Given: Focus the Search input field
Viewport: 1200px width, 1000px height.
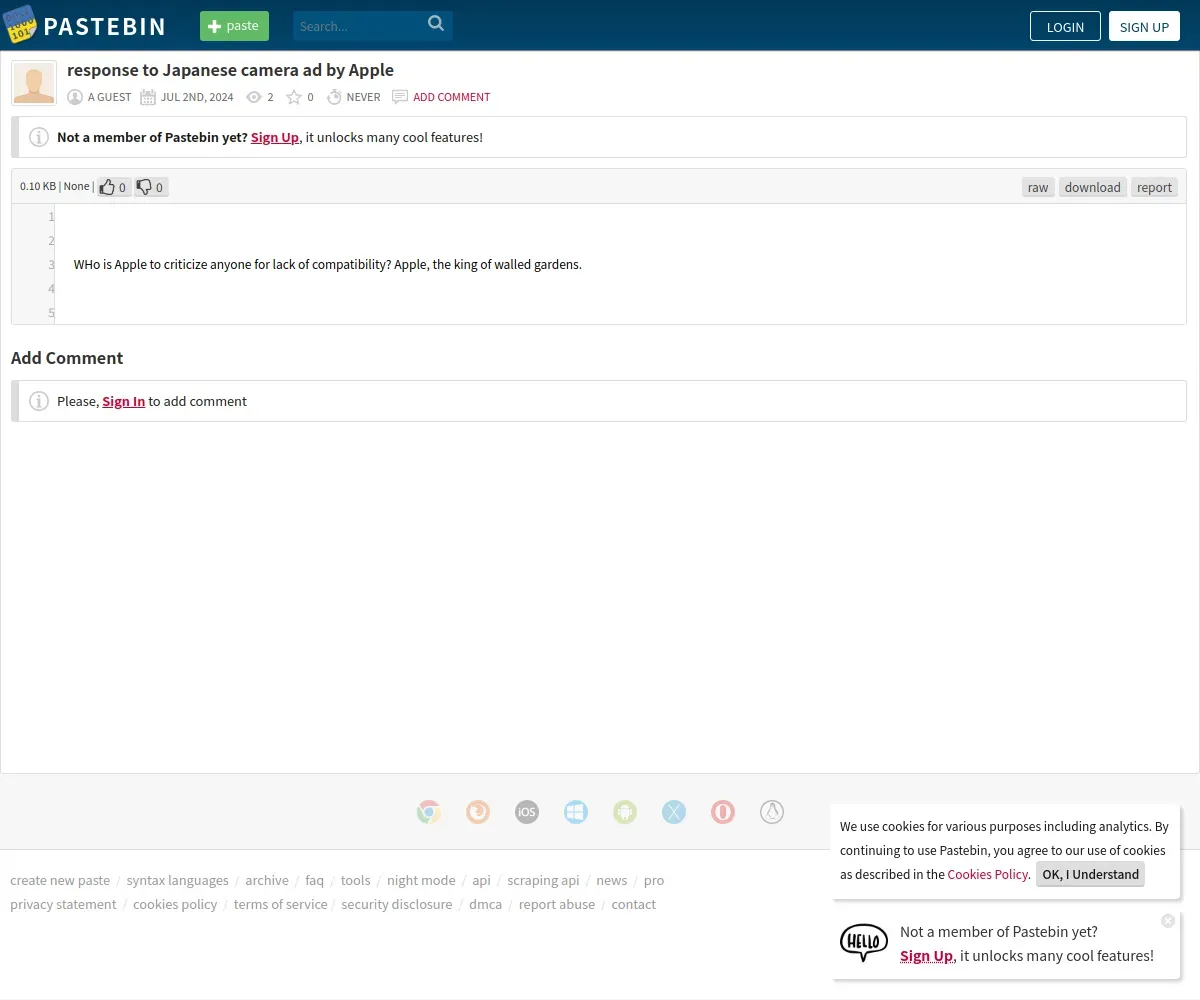Looking at the screenshot, I should (358, 26).
